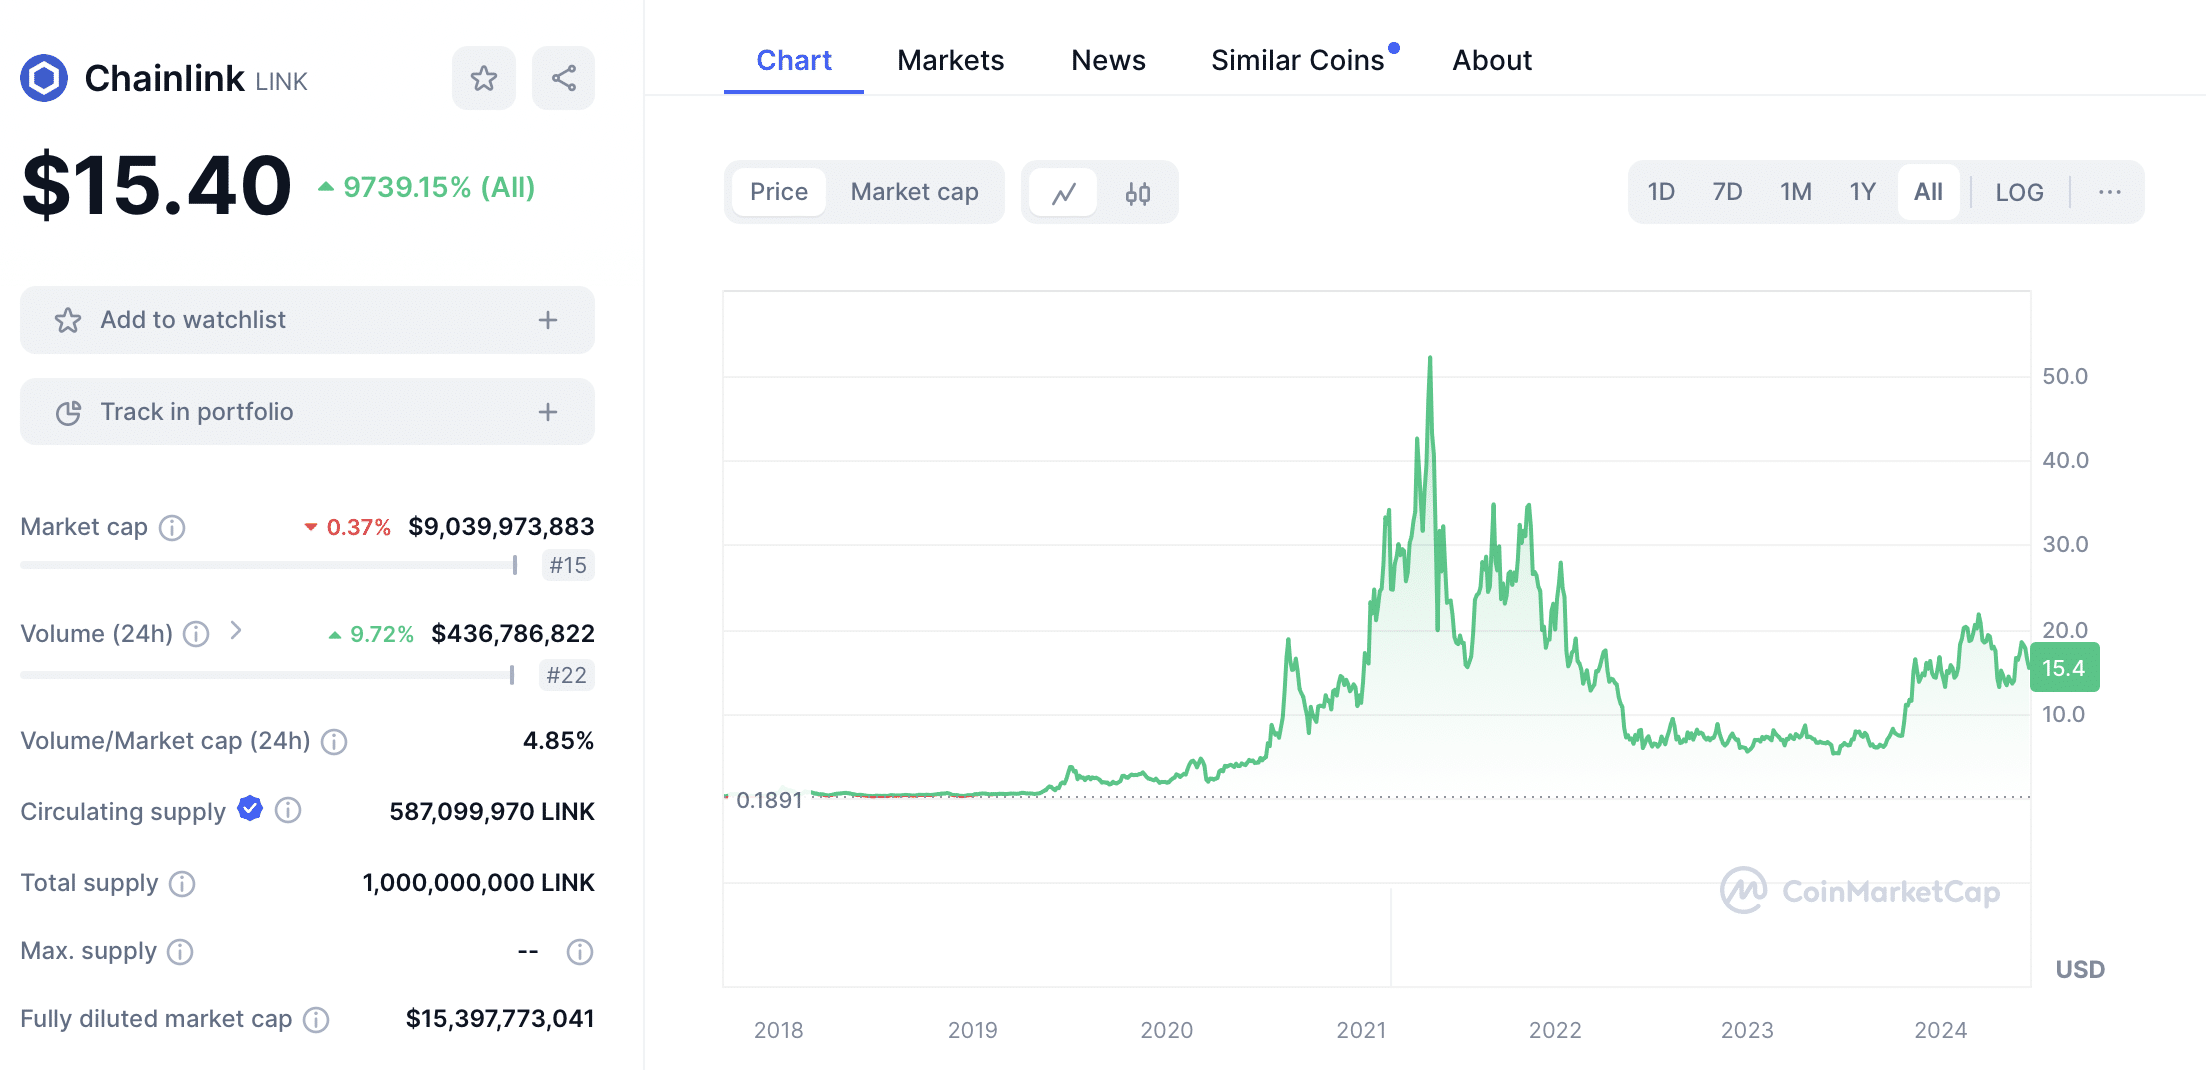
Task: Set chart range to 1M
Action: (x=1796, y=192)
